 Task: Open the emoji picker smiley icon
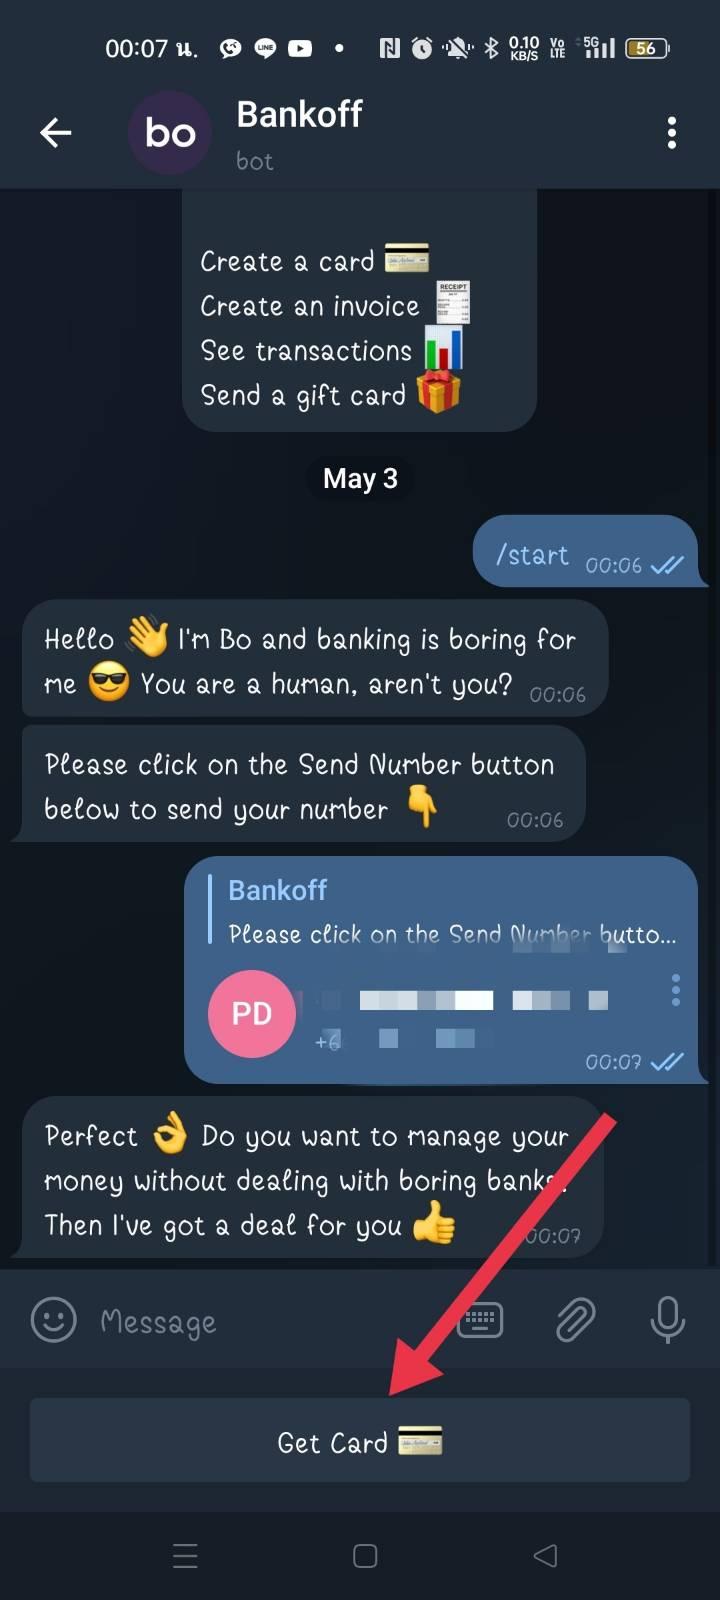tap(54, 1320)
